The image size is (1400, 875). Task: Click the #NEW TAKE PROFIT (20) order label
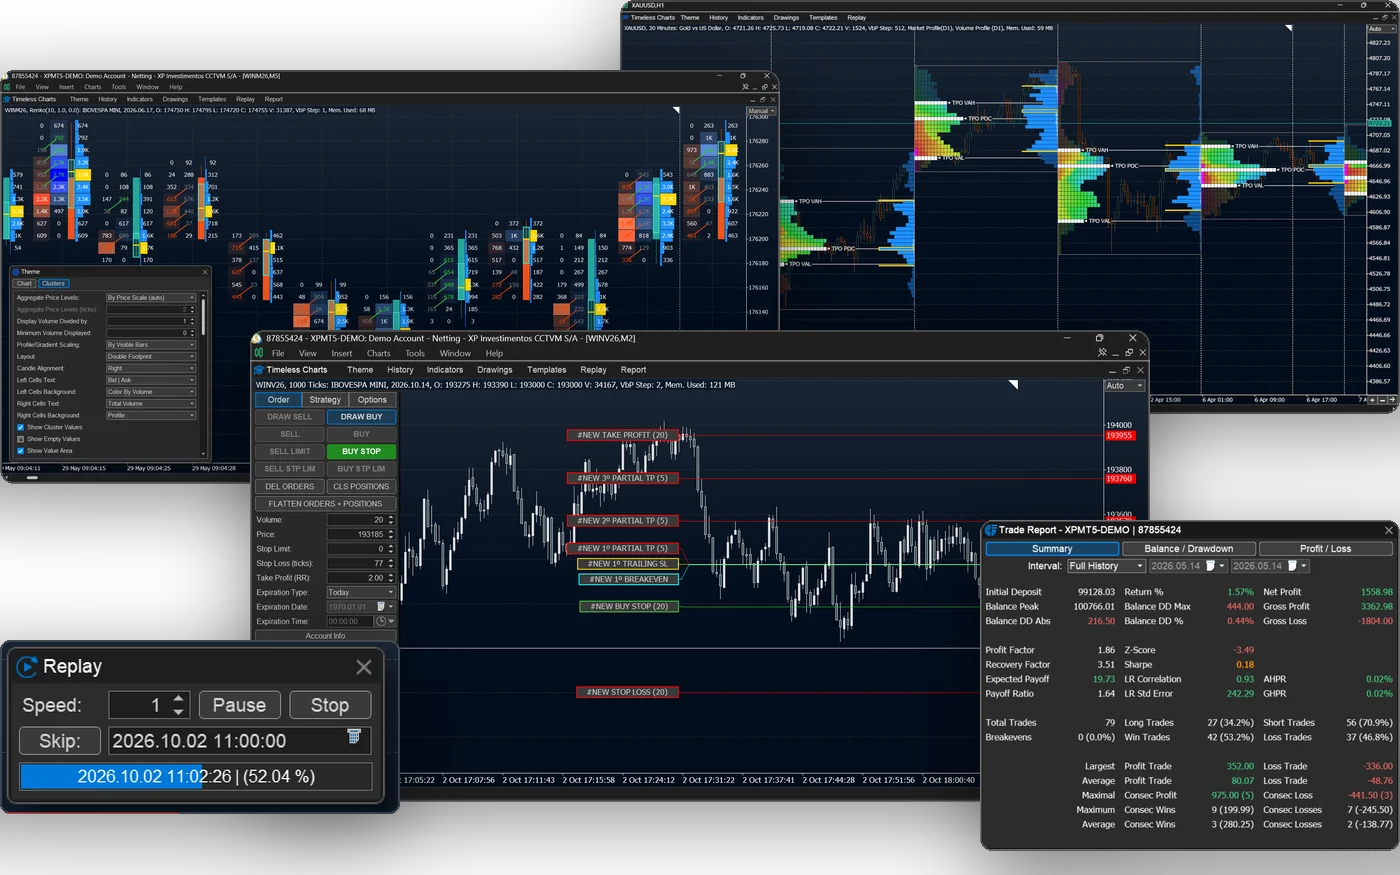coord(622,435)
